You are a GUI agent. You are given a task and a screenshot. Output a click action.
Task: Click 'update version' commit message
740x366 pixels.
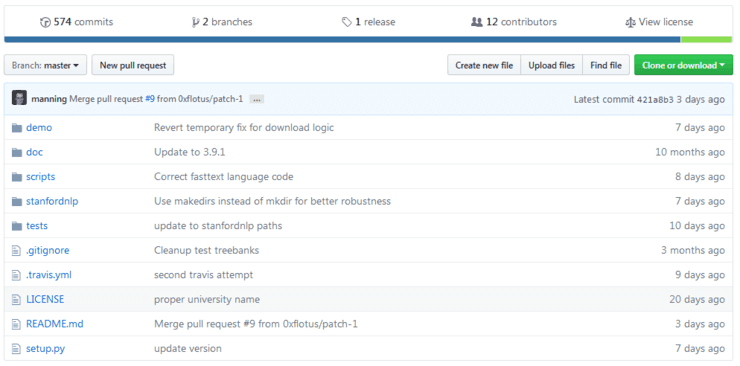pos(188,349)
